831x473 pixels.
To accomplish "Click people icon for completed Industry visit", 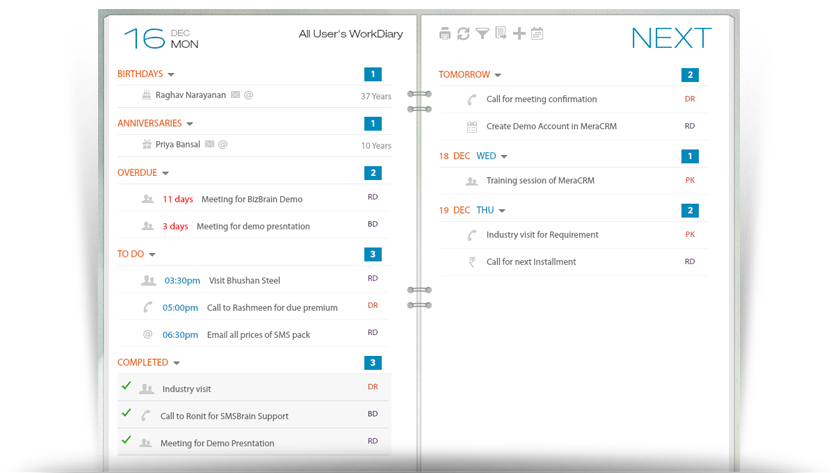I will (147, 389).
